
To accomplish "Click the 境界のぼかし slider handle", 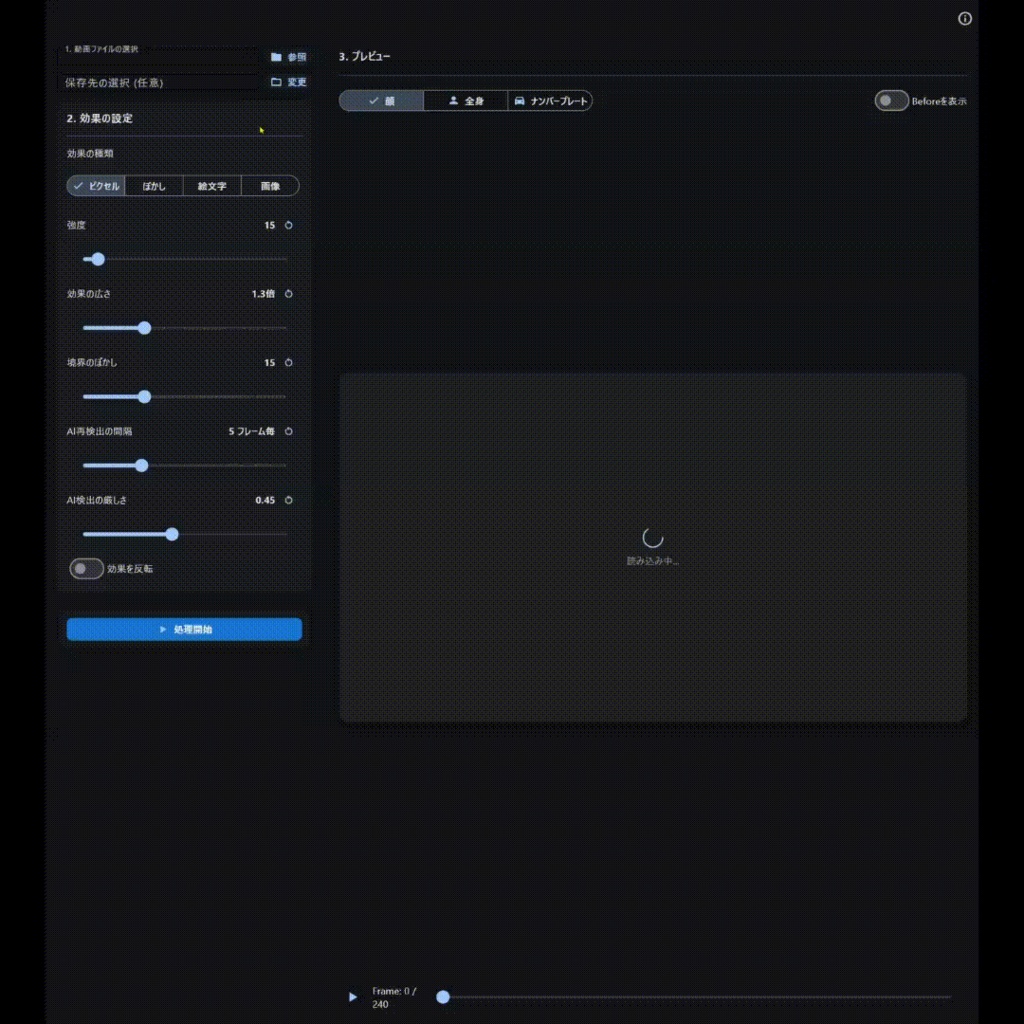I will click(144, 396).
